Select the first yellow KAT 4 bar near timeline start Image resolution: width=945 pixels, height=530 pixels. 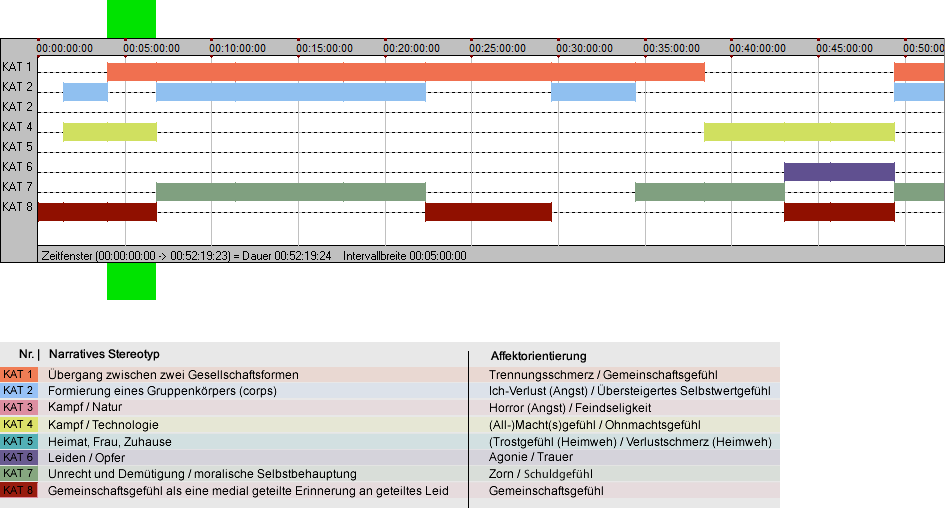tap(110, 131)
